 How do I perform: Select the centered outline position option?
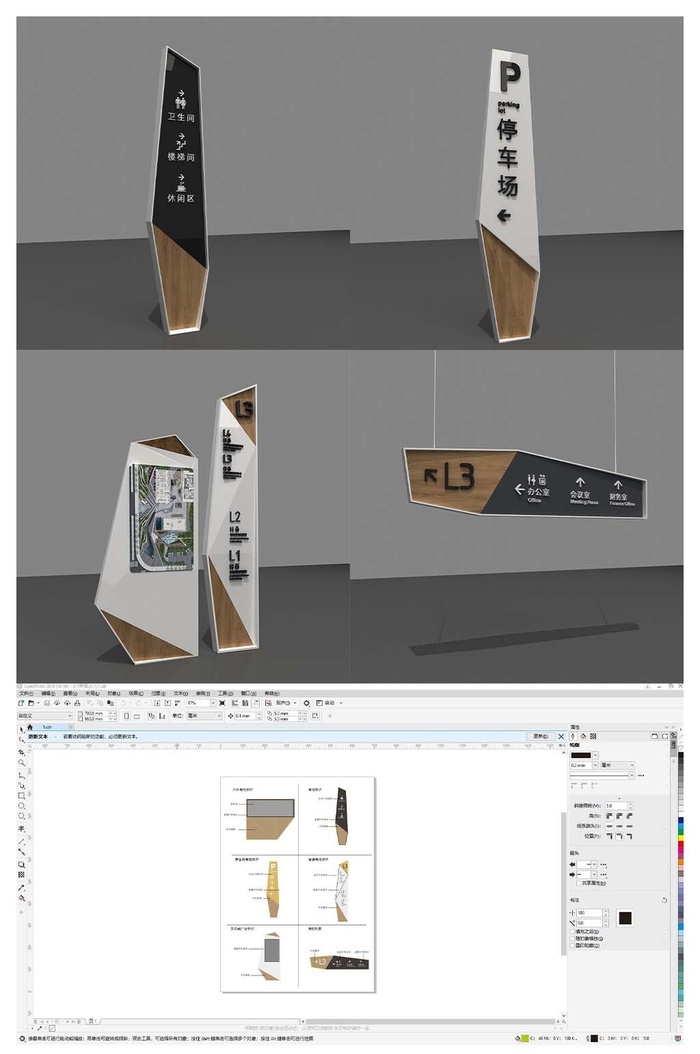click(x=619, y=836)
